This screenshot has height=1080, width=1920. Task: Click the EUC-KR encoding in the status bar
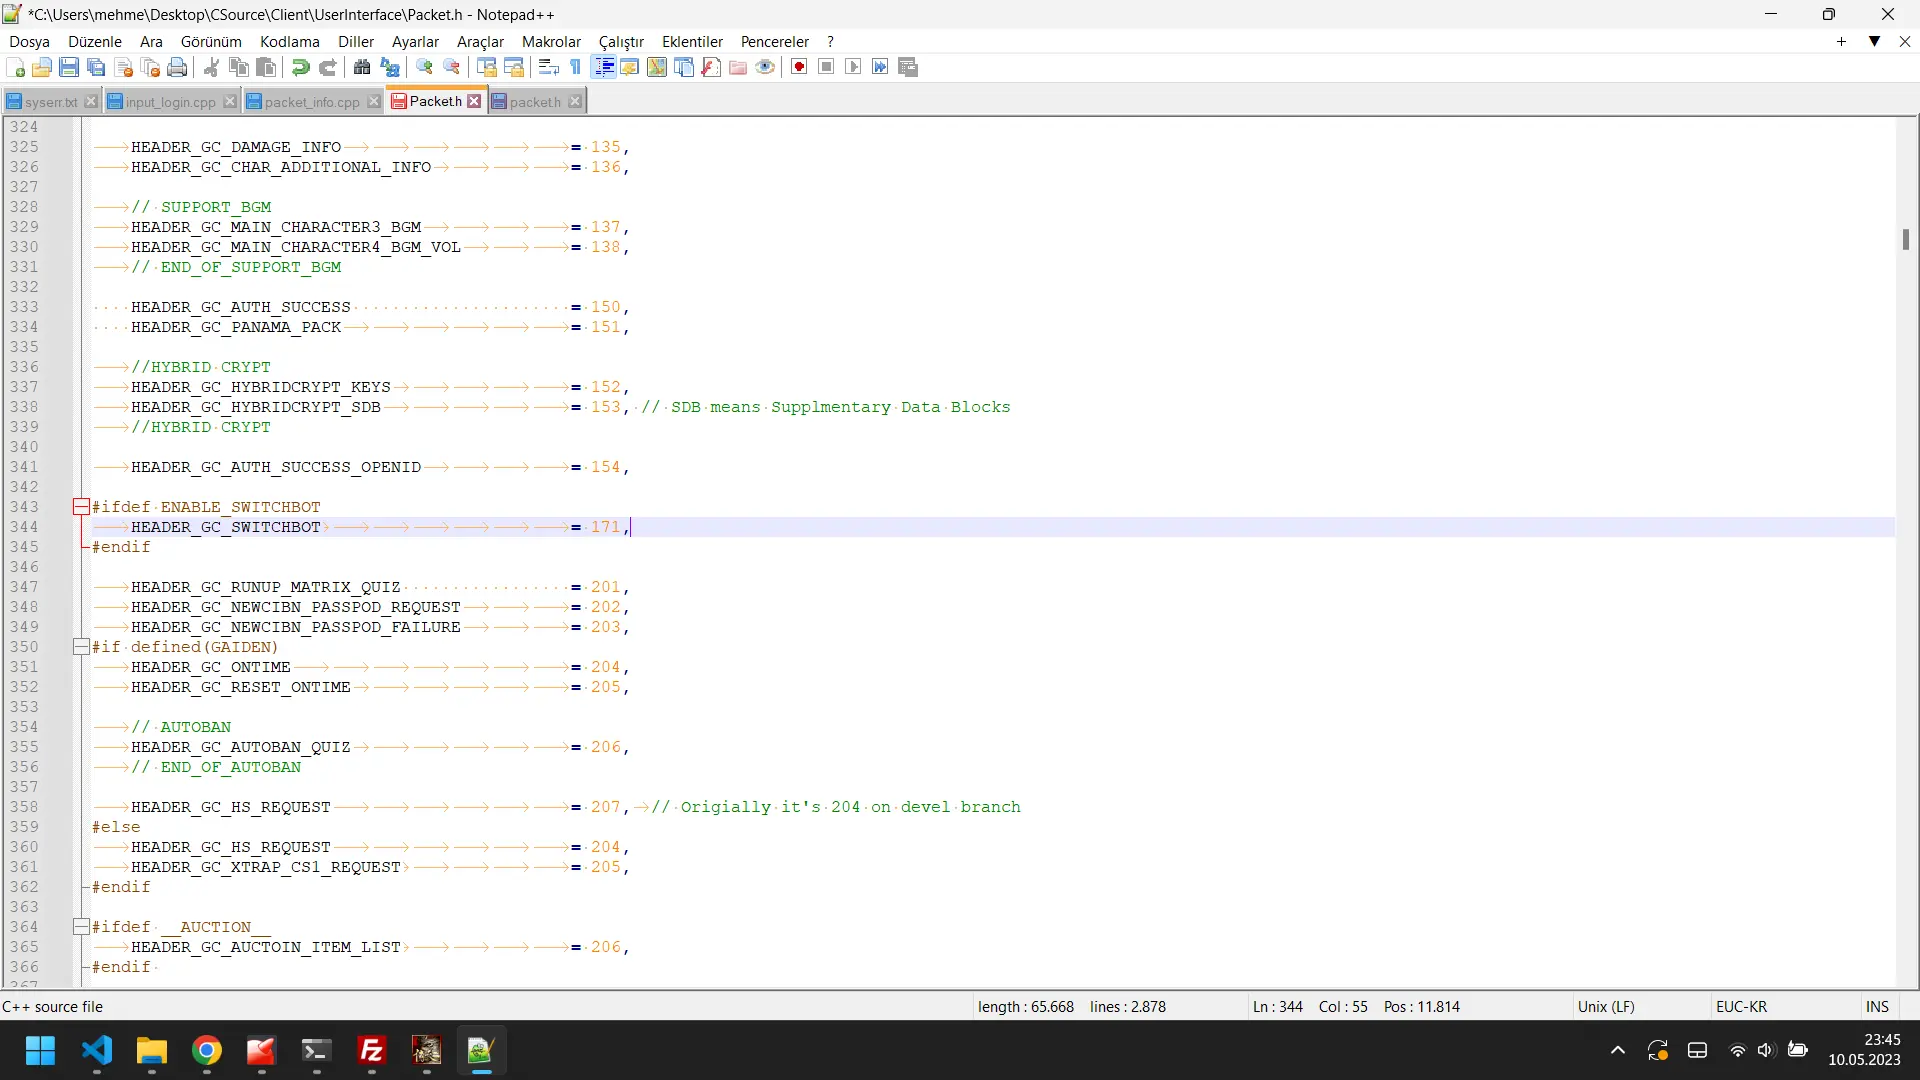coord(1741,1007)
